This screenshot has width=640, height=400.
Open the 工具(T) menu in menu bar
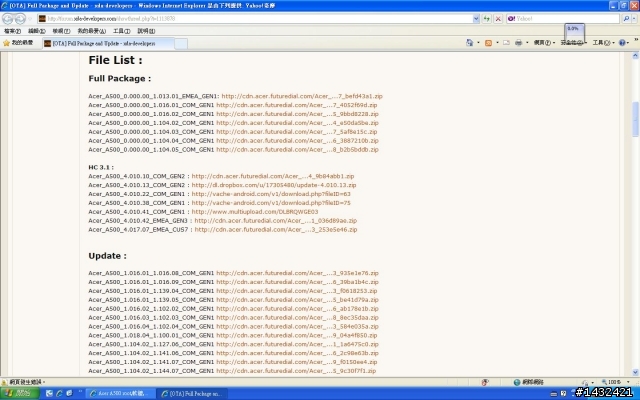[121, 31]
